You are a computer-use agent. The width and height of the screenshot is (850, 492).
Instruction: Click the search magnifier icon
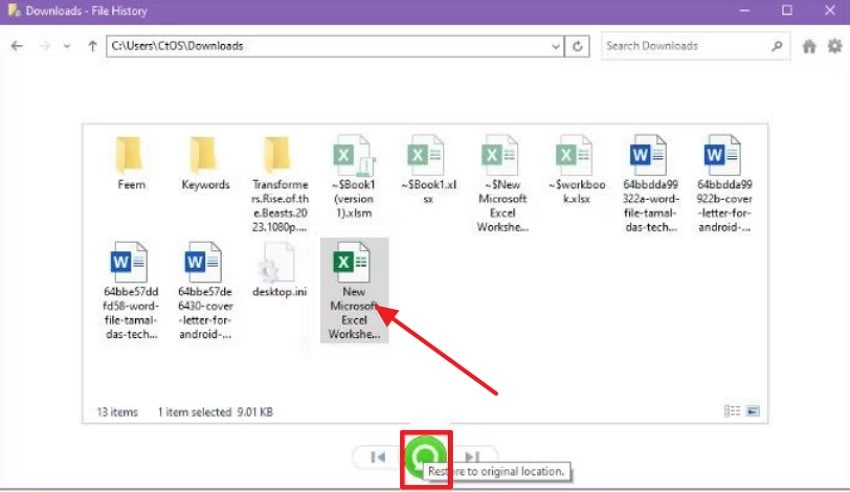777,46
